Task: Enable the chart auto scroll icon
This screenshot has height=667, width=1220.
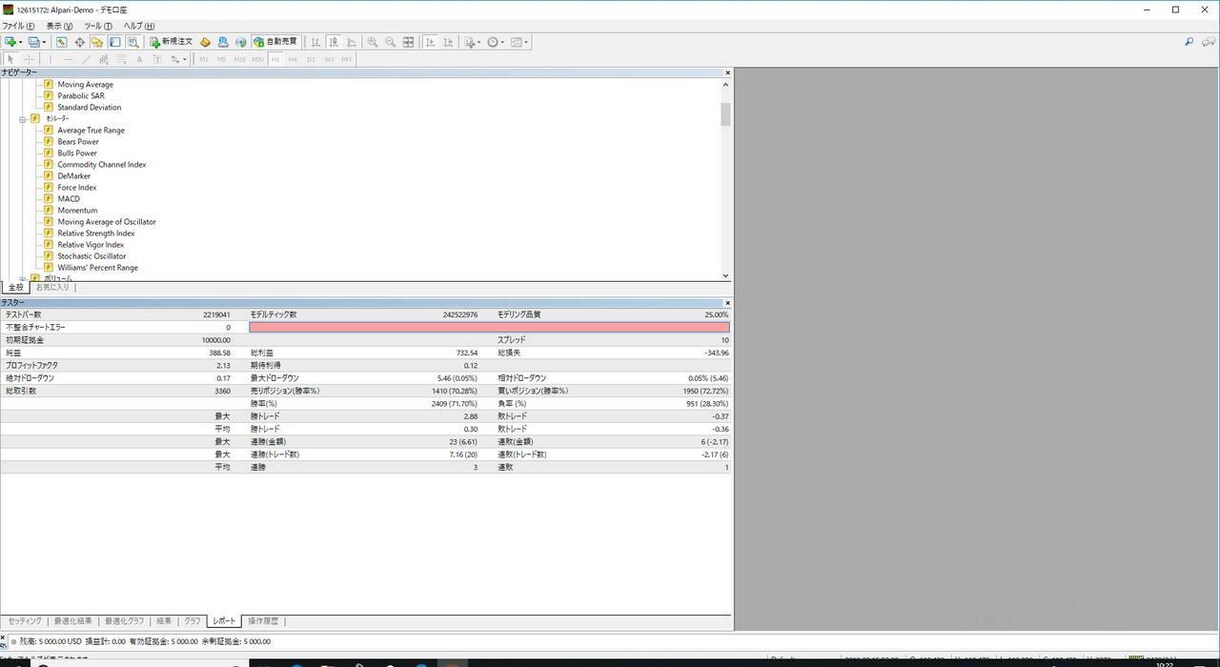Action: click(430, 42)
